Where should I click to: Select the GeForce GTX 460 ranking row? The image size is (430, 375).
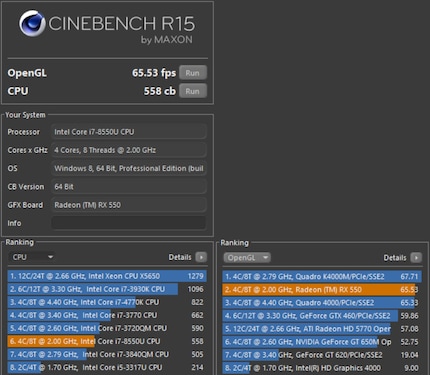pos(322,316)
